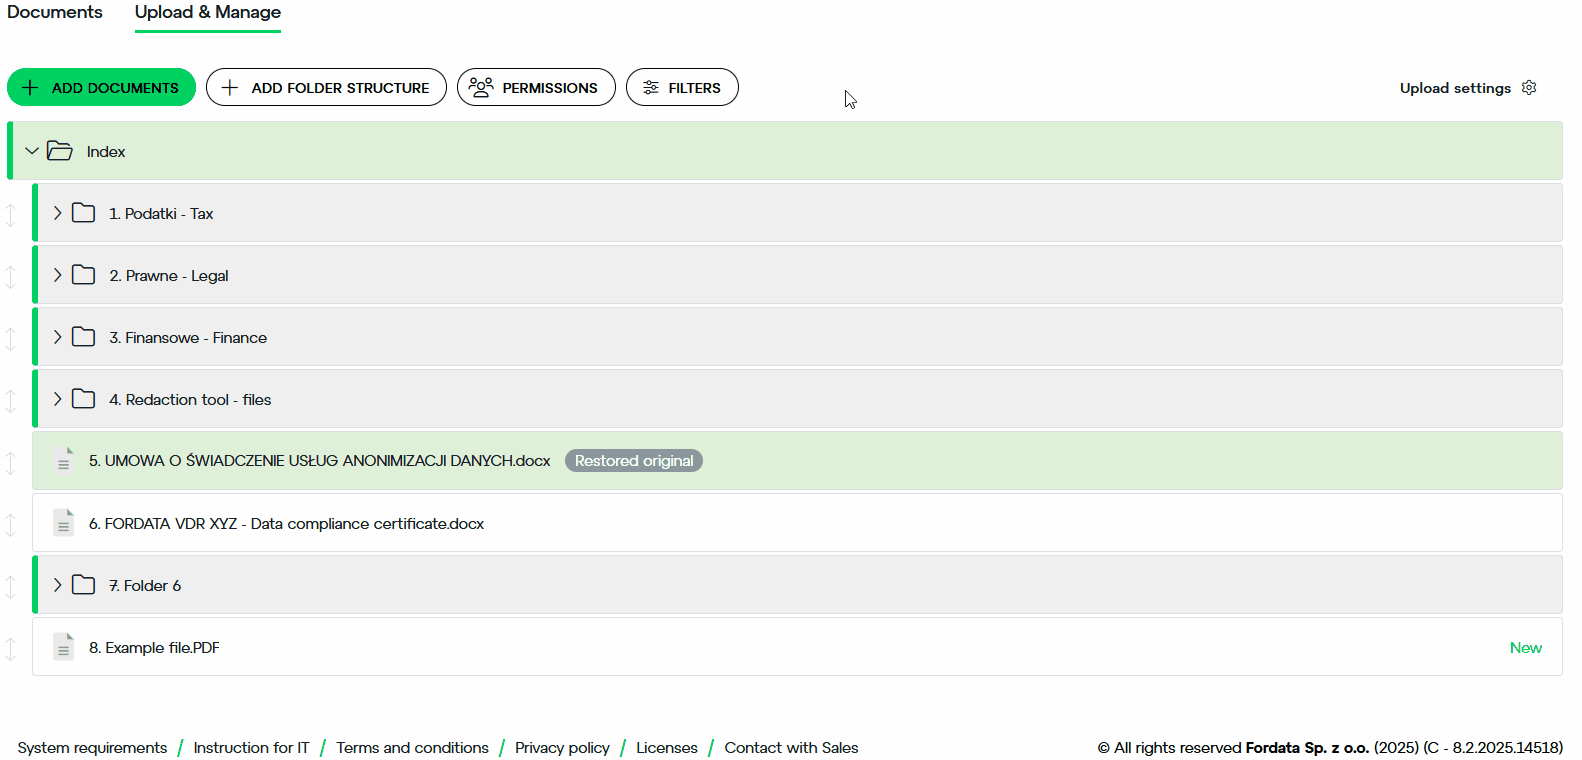Viewport: 1582px width, 760px height.
Task: Expand the 4. Redaction tool - files folder
Action: click(x=57, y=399)
